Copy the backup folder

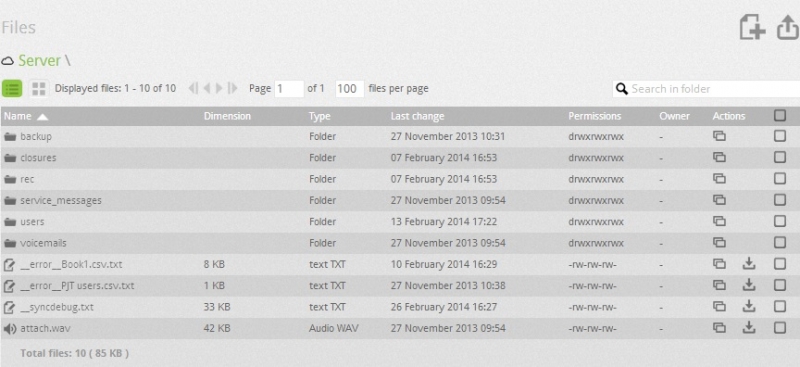click(x=719, y=136)
